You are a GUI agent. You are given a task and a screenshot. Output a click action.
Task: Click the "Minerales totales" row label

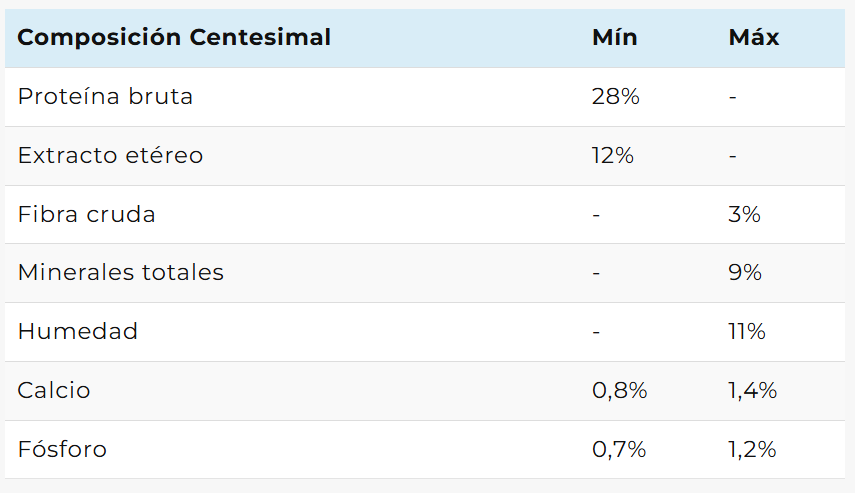(120, 273)
